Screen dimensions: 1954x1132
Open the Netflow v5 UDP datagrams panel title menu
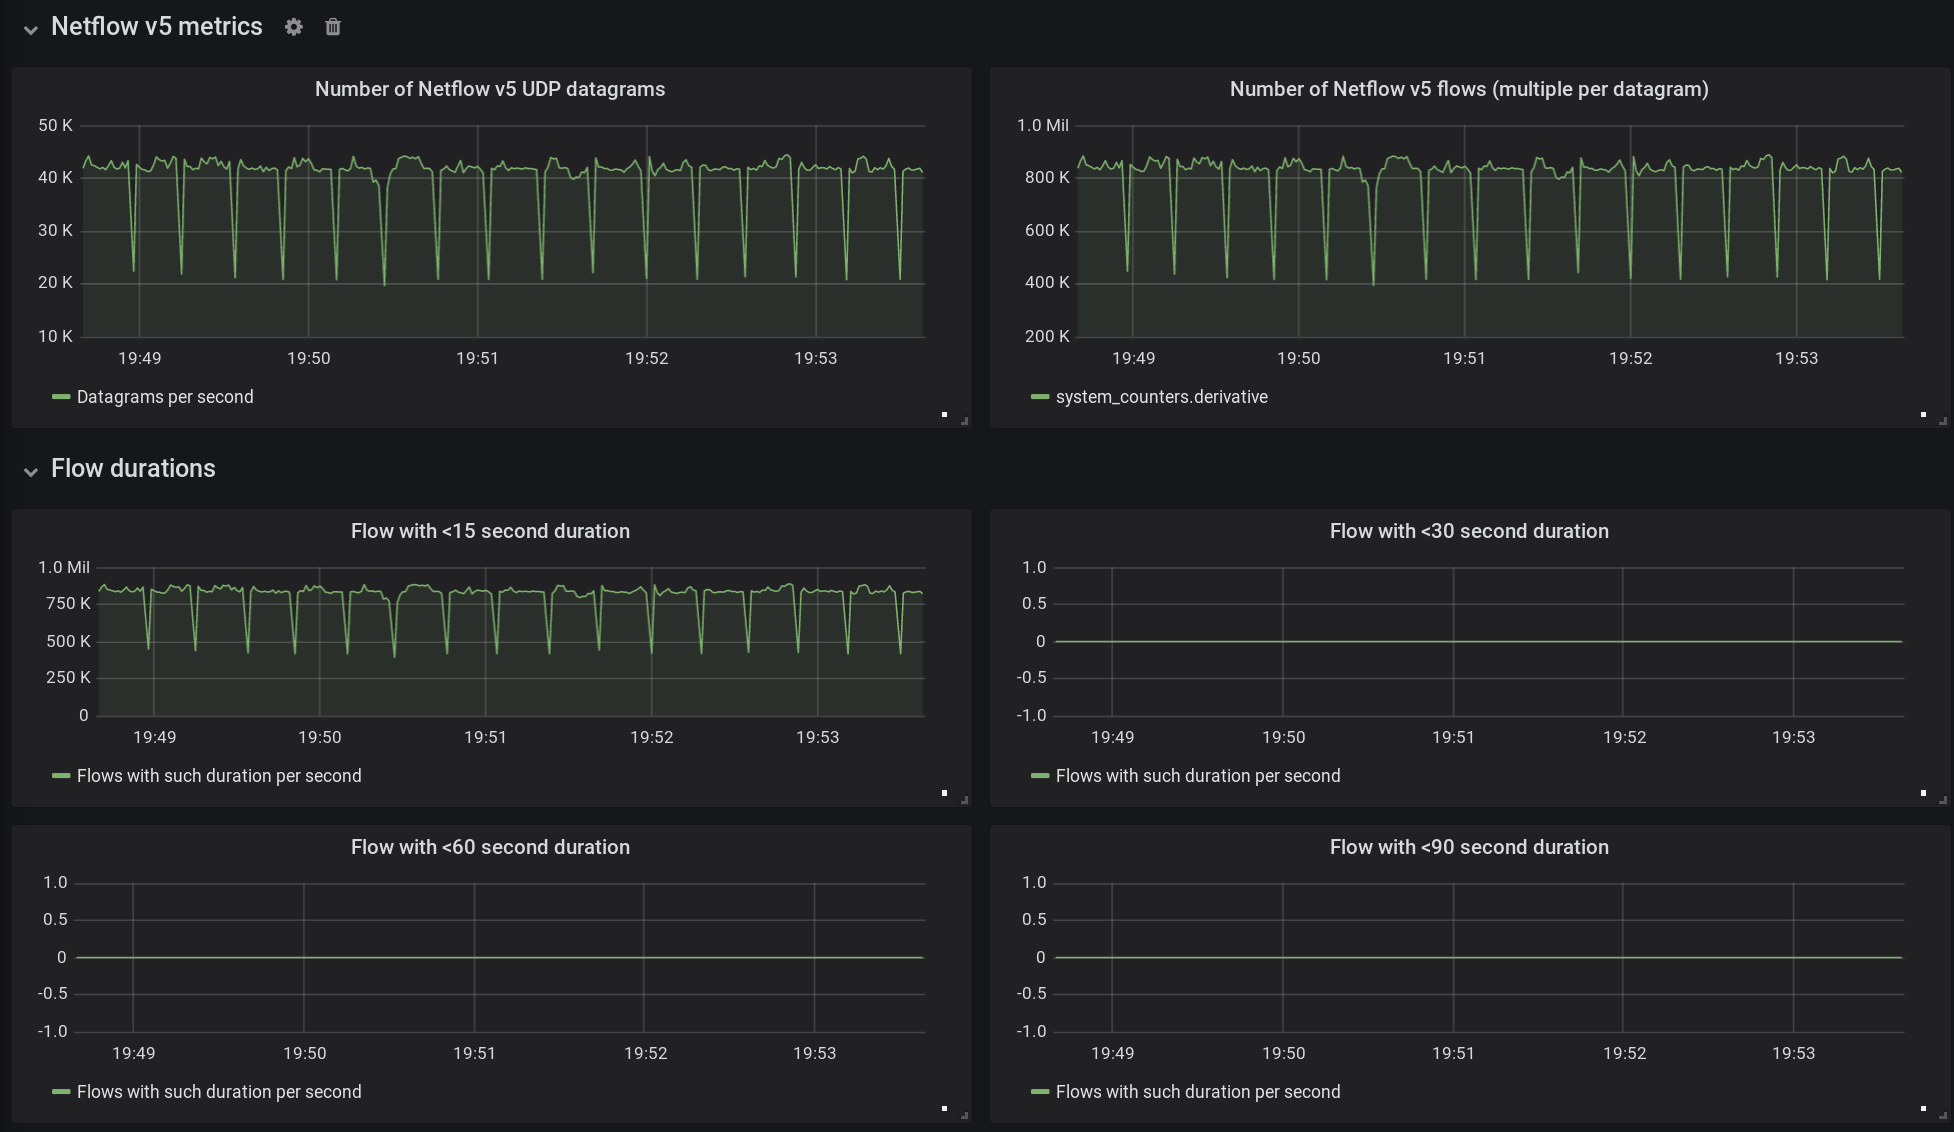pos(489,89)
